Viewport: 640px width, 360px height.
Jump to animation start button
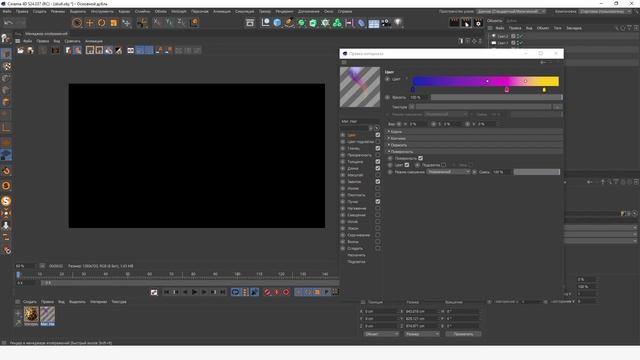pos(166,292)
